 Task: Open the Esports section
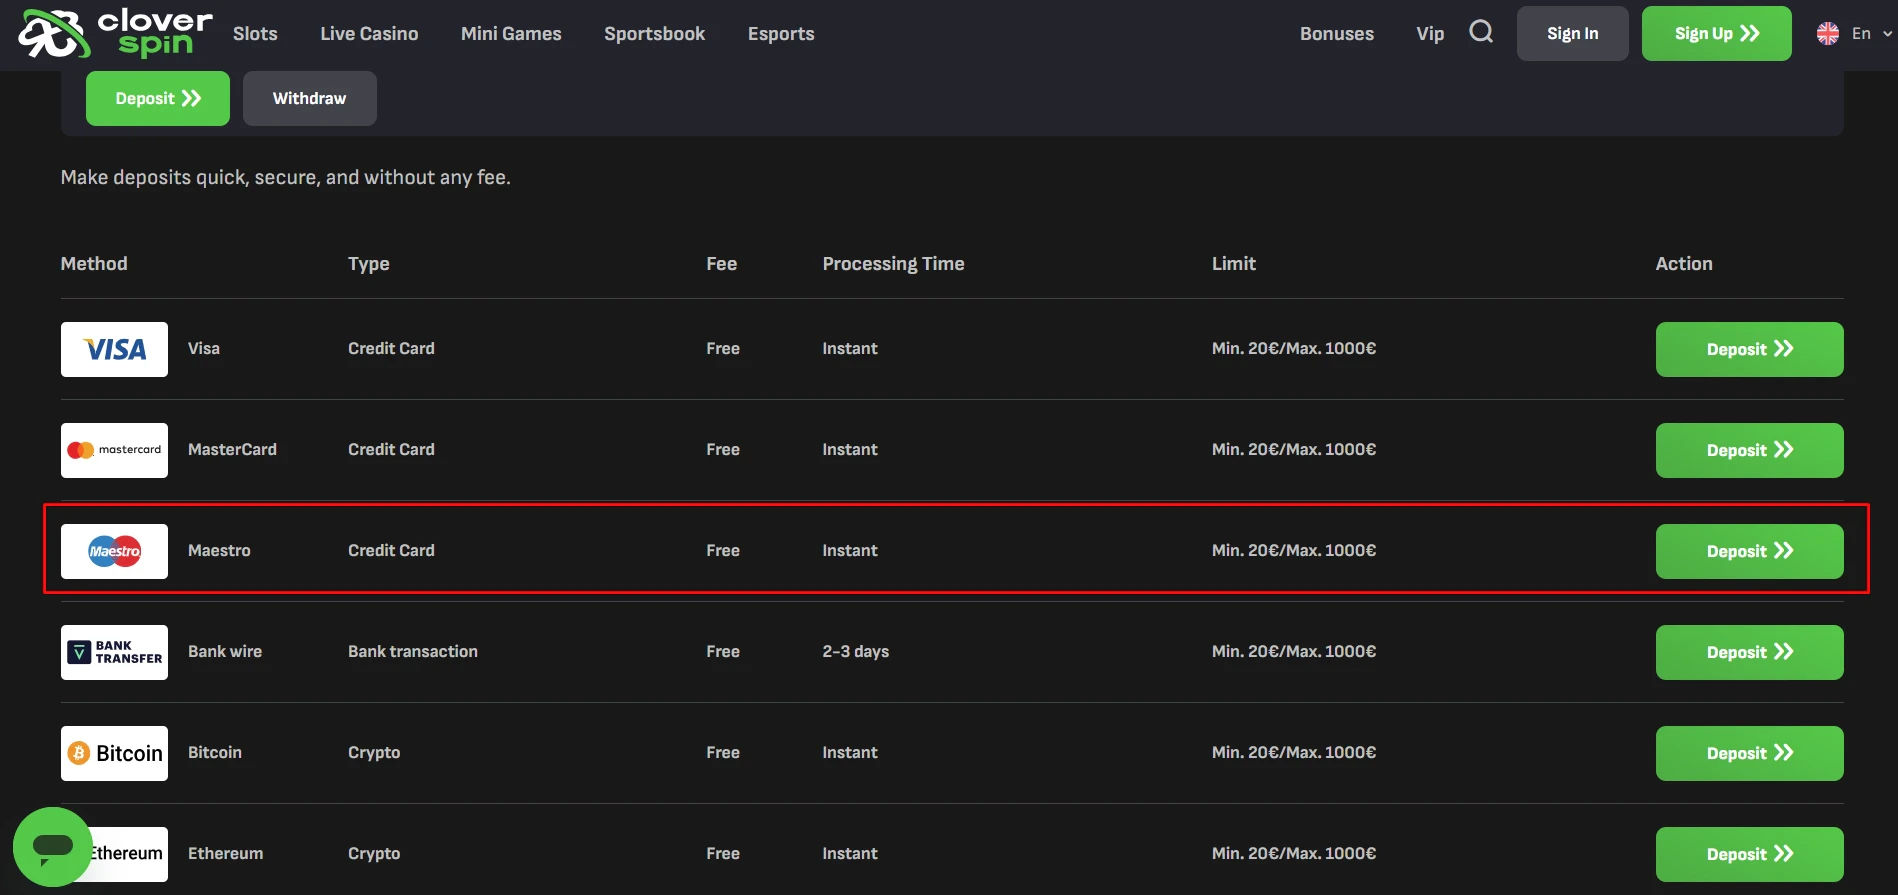781,33
